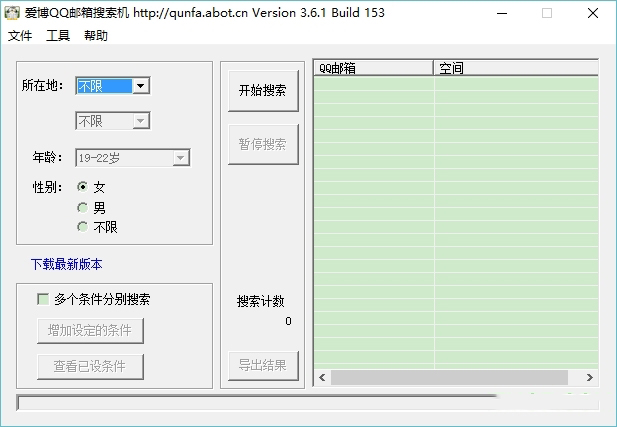
Task: Enable 多个条件分别搜索 checkbox
Action: pos(43,298)
